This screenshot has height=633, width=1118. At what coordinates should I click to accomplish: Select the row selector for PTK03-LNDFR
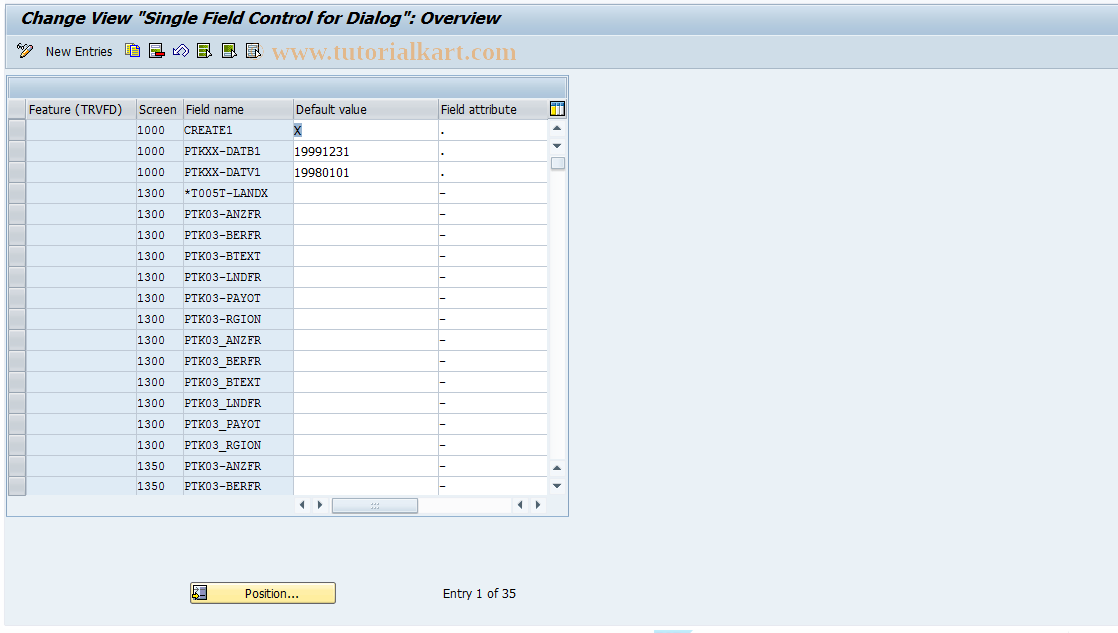tap(17, 277)
